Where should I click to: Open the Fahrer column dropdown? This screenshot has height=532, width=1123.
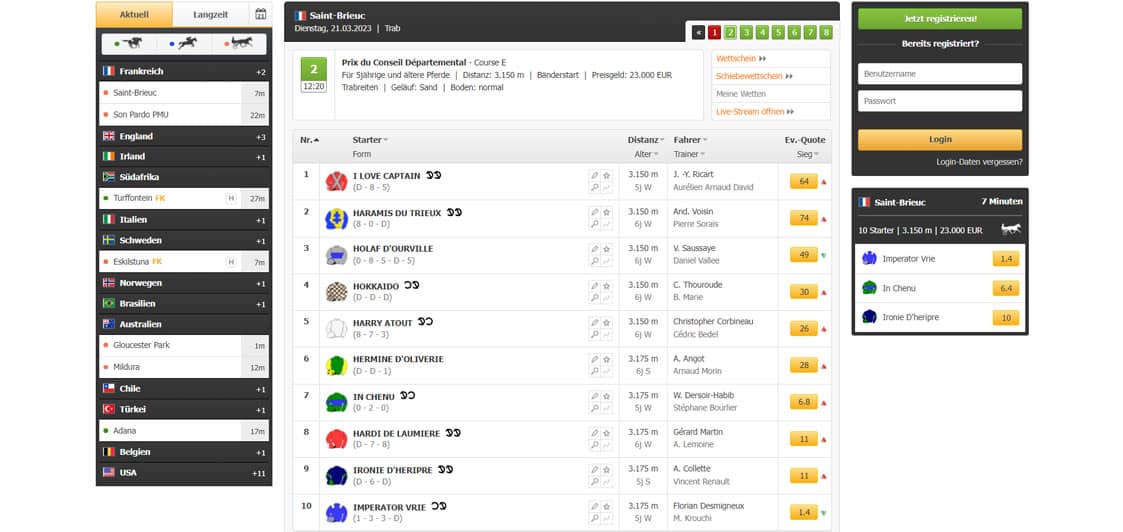[690, 140]
